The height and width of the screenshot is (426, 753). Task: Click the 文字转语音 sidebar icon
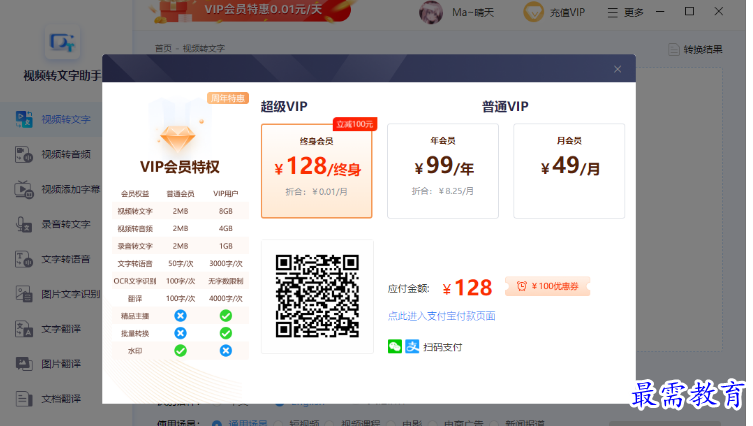click(x=24, y=259)
